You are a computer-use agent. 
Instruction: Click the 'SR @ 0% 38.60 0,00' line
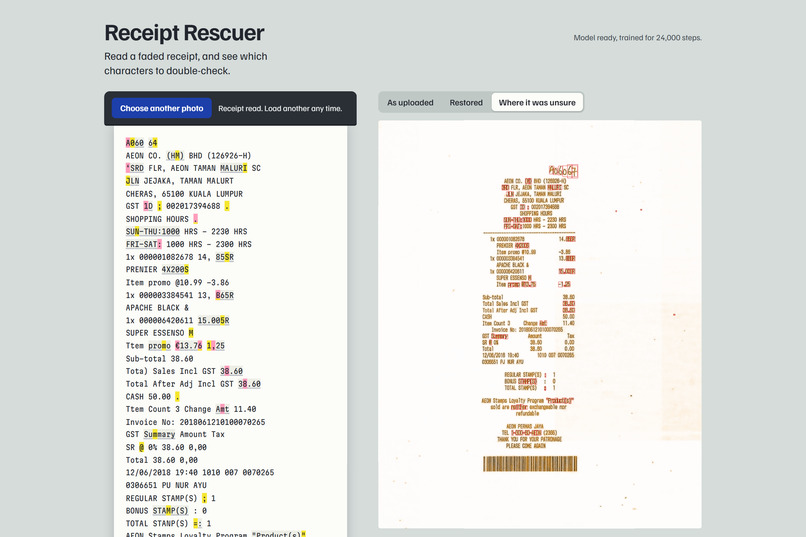pyautogui.click(x=166, y=447)
